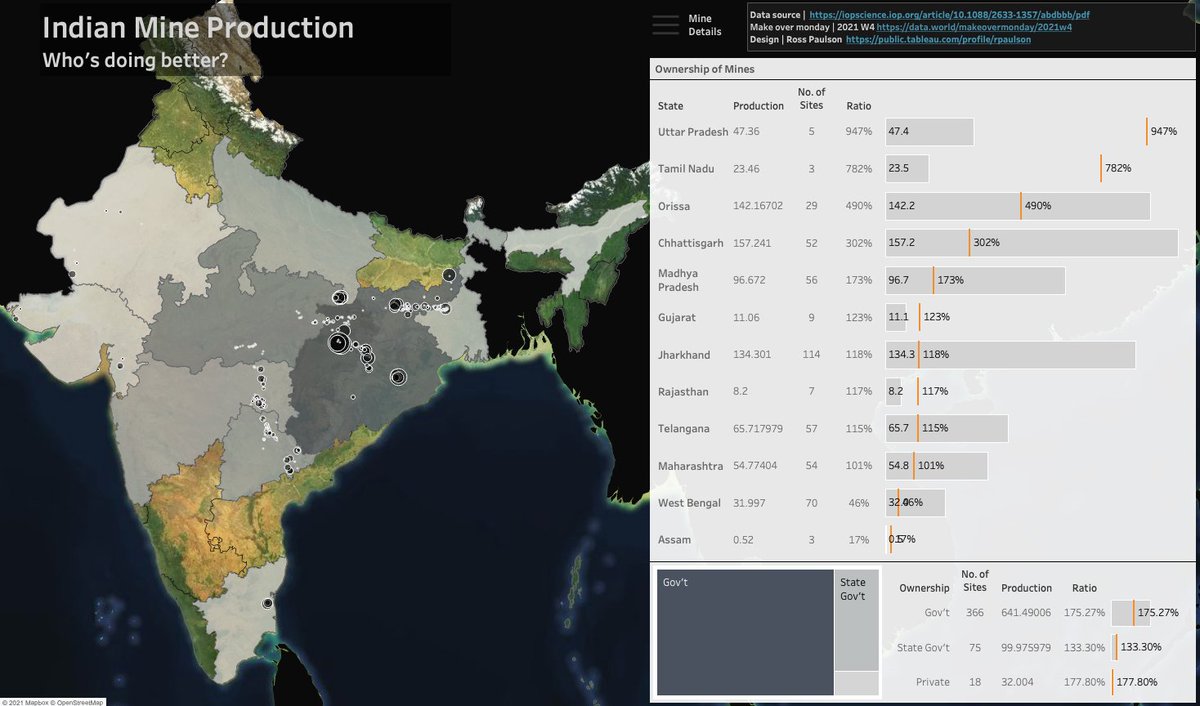Screen dimensions: 1200x706
Task: Click the Orissa production value 142.16702
Action: (x=758, y=206)
